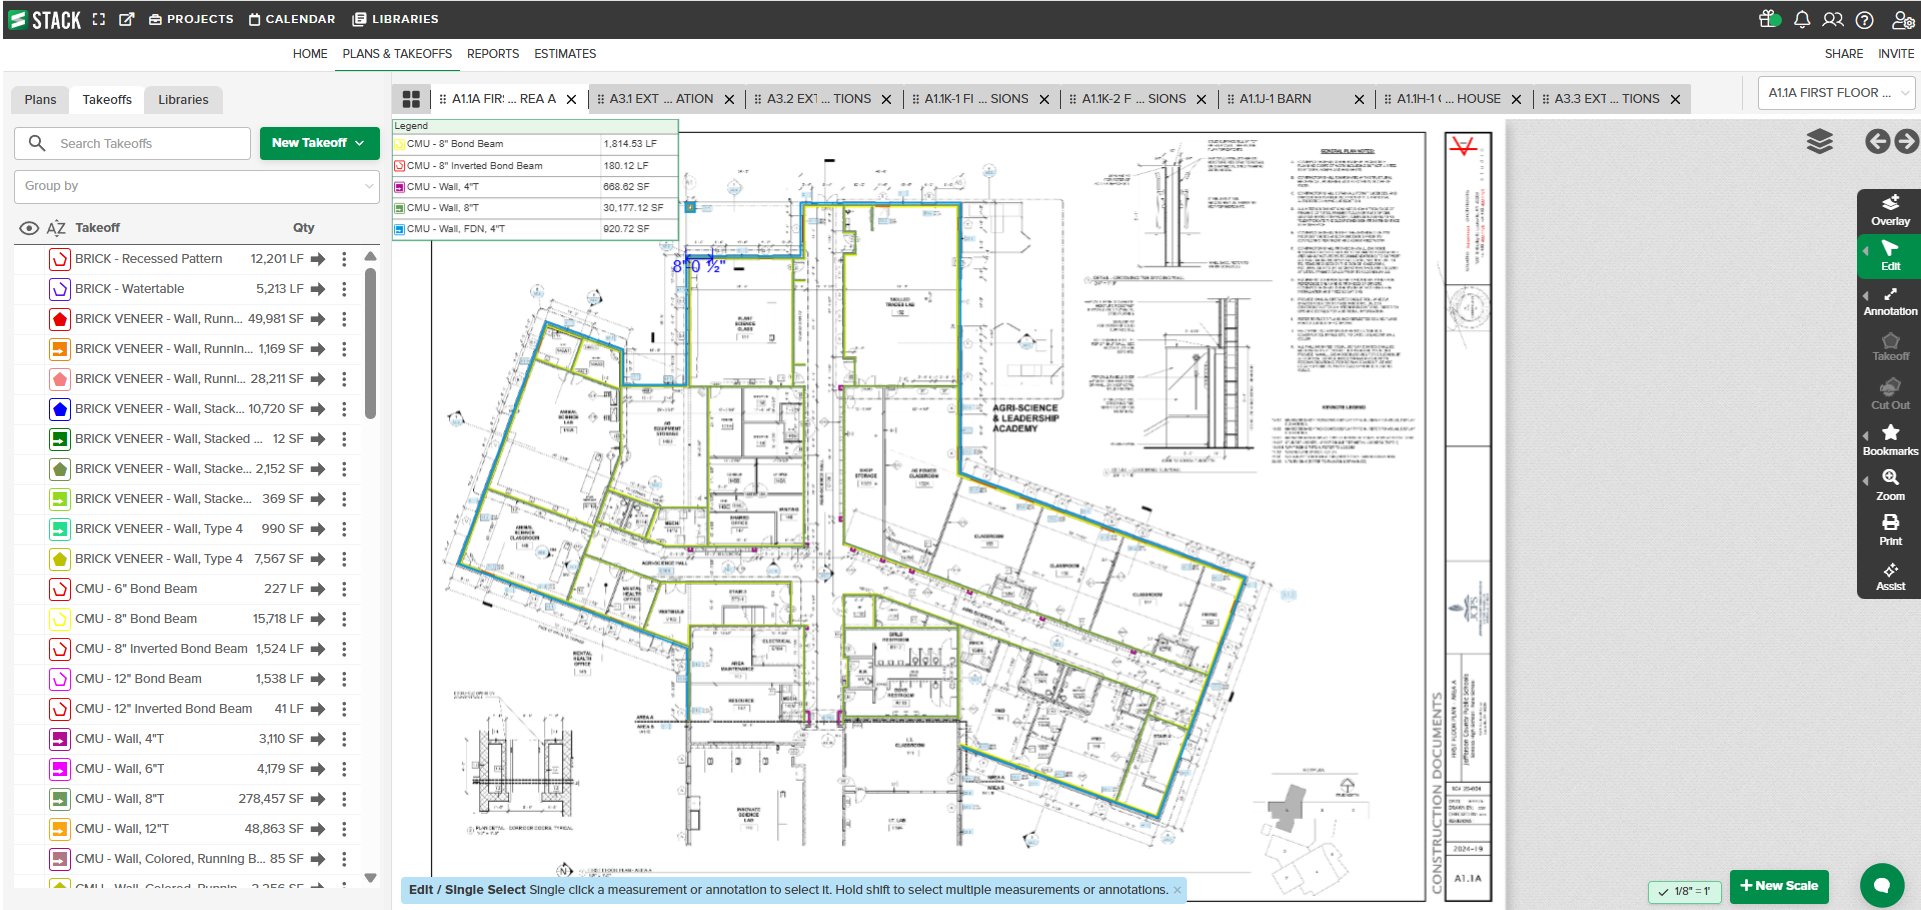
Task: Go to the next plan page arrow
Action: click(x=1907, y=142)
